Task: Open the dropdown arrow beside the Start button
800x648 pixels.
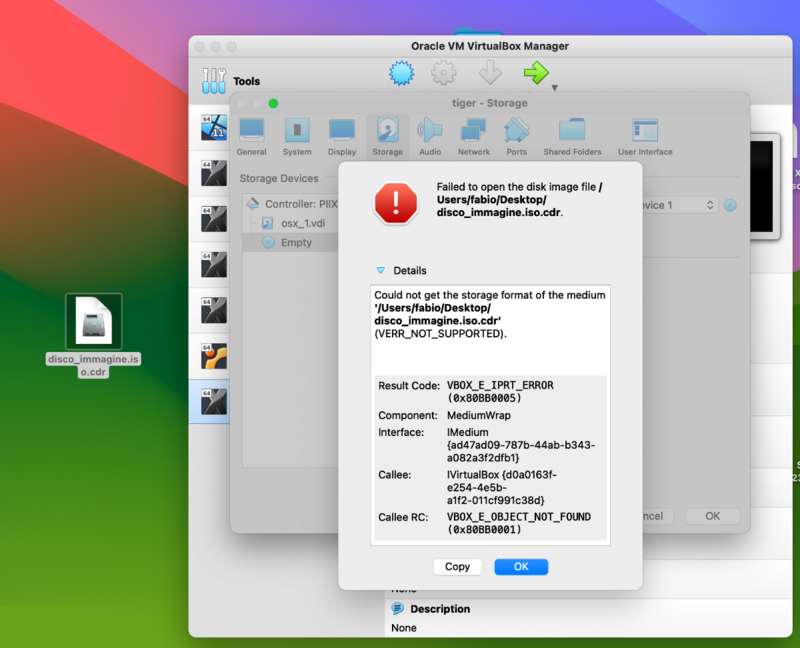Action: (555, 88)
